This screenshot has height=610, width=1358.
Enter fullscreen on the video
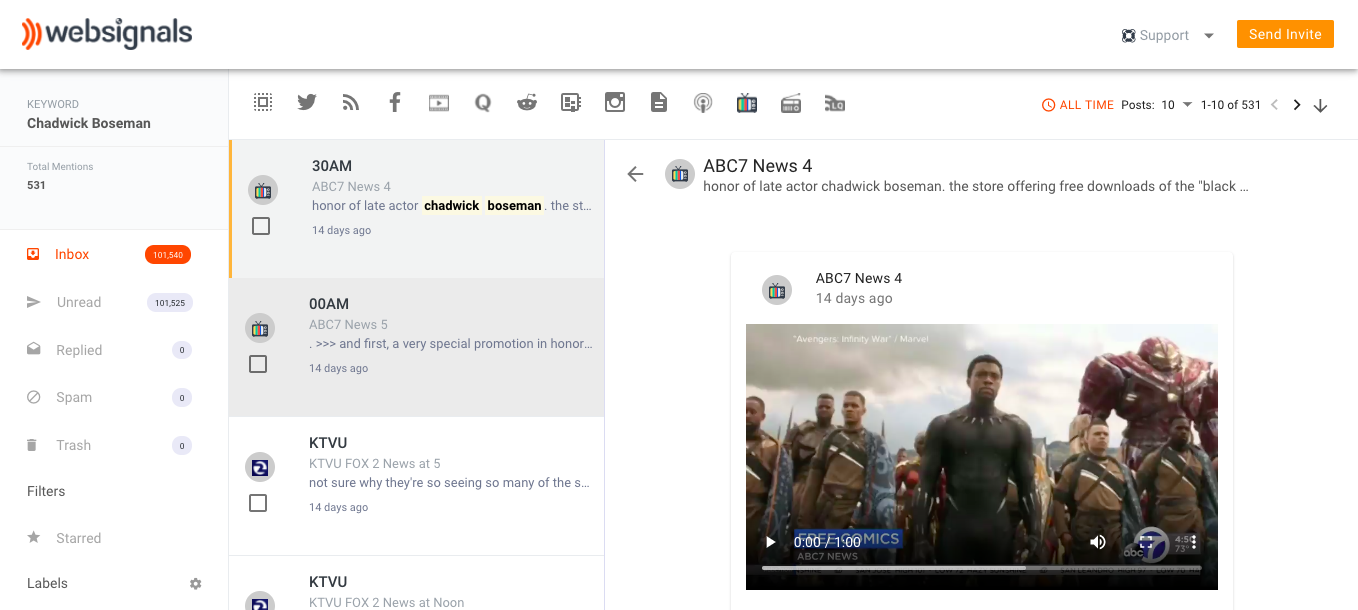click(x=1147, y=542)
